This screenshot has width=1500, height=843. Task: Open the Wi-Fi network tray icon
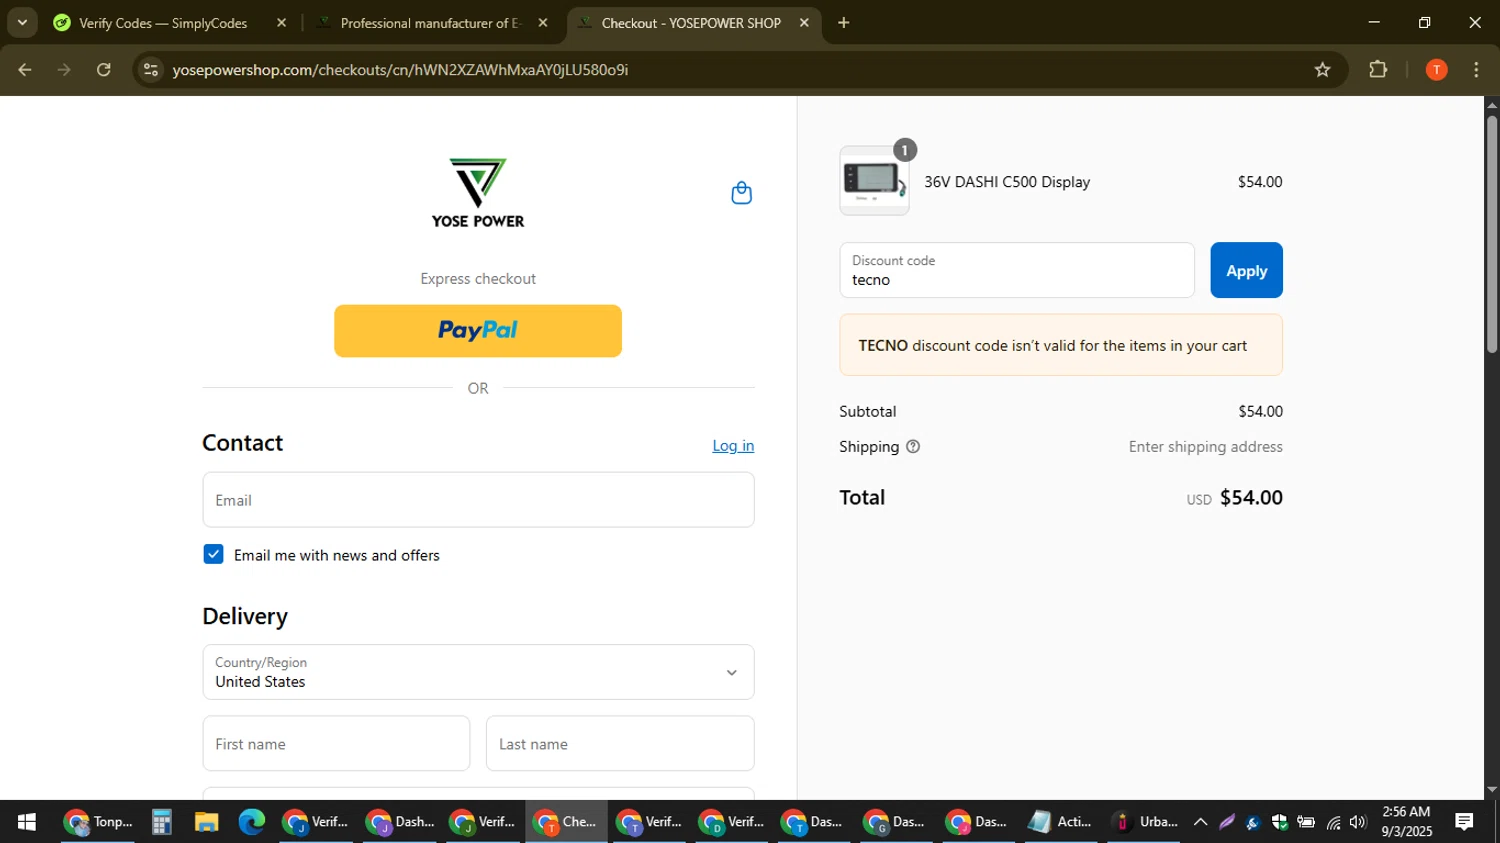coord(1333,822)
